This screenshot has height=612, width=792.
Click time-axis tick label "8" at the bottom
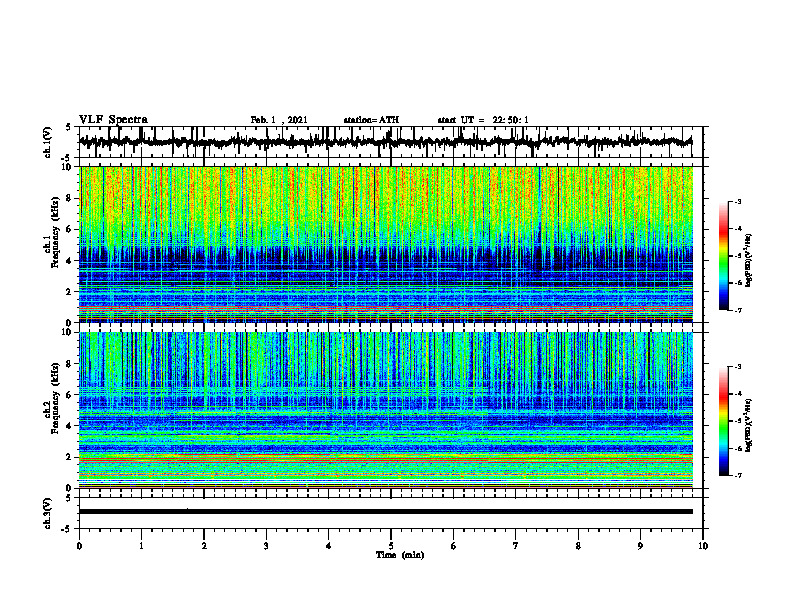(x=578, y=546)
